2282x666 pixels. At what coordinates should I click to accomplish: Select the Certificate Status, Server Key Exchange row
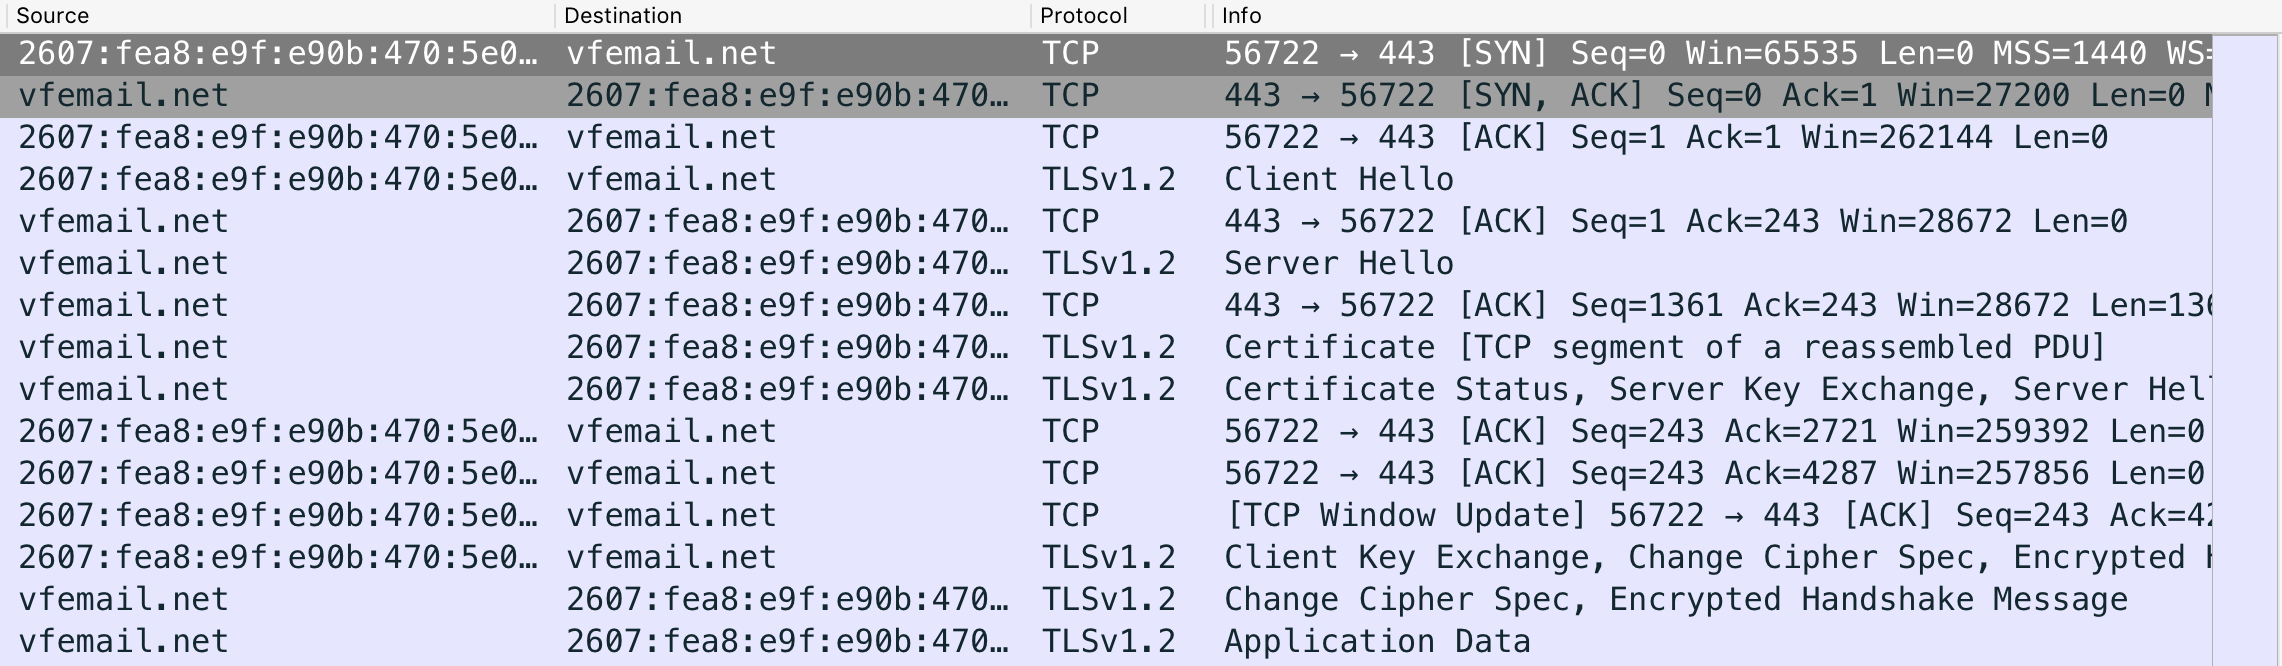tap(1106, 389)
